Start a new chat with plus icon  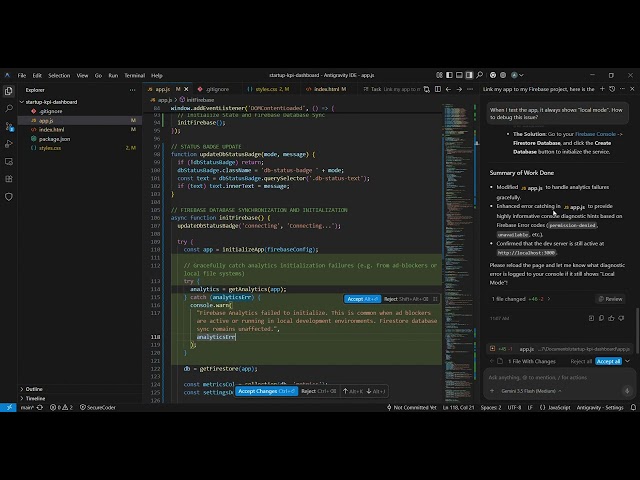602,89
